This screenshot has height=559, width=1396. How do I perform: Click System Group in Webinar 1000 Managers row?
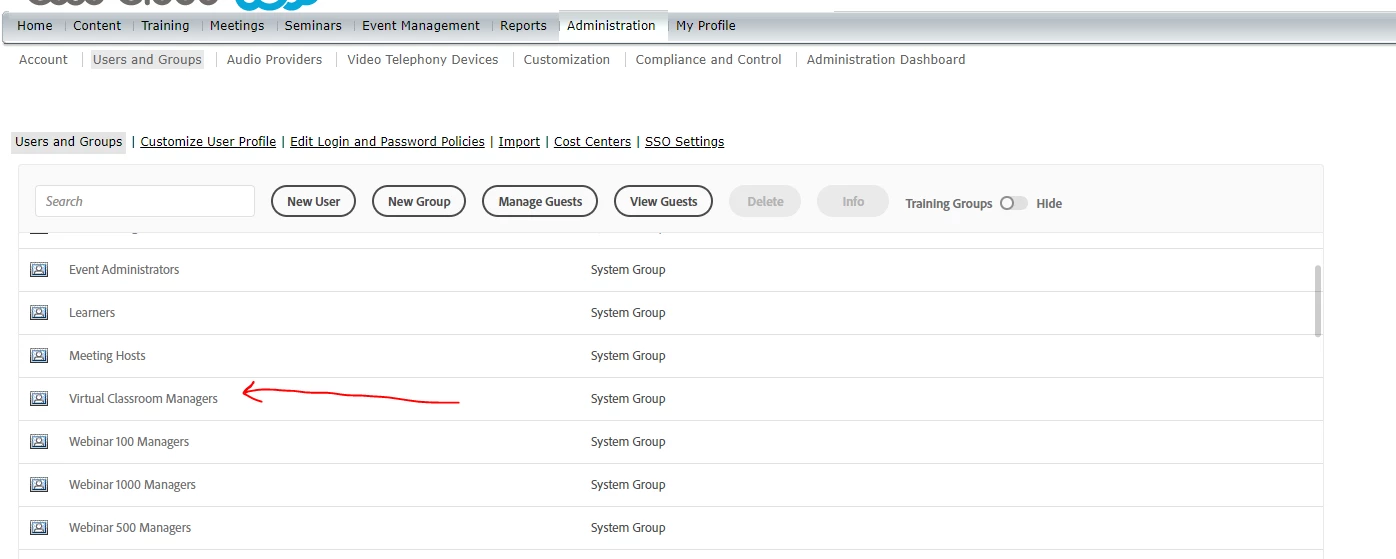[x=628, y=485]
